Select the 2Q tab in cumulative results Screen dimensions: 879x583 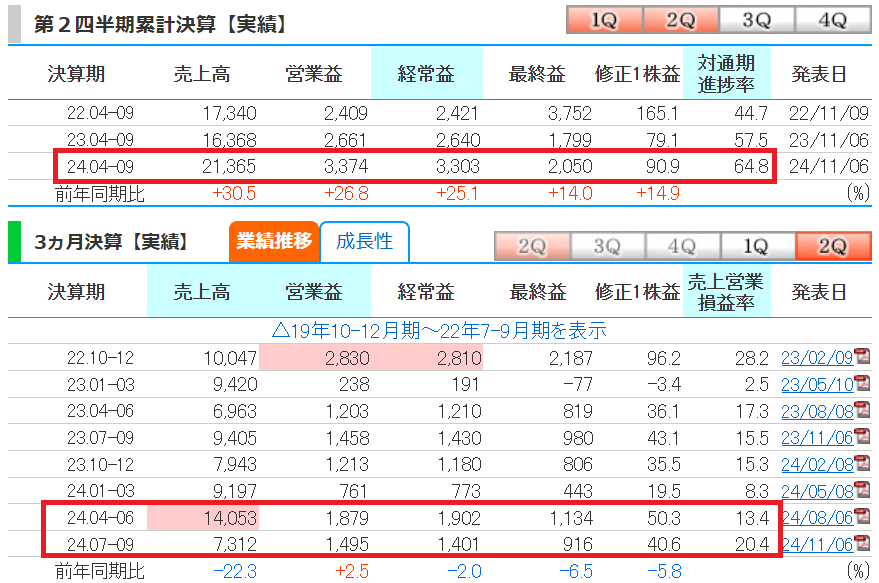681,20
